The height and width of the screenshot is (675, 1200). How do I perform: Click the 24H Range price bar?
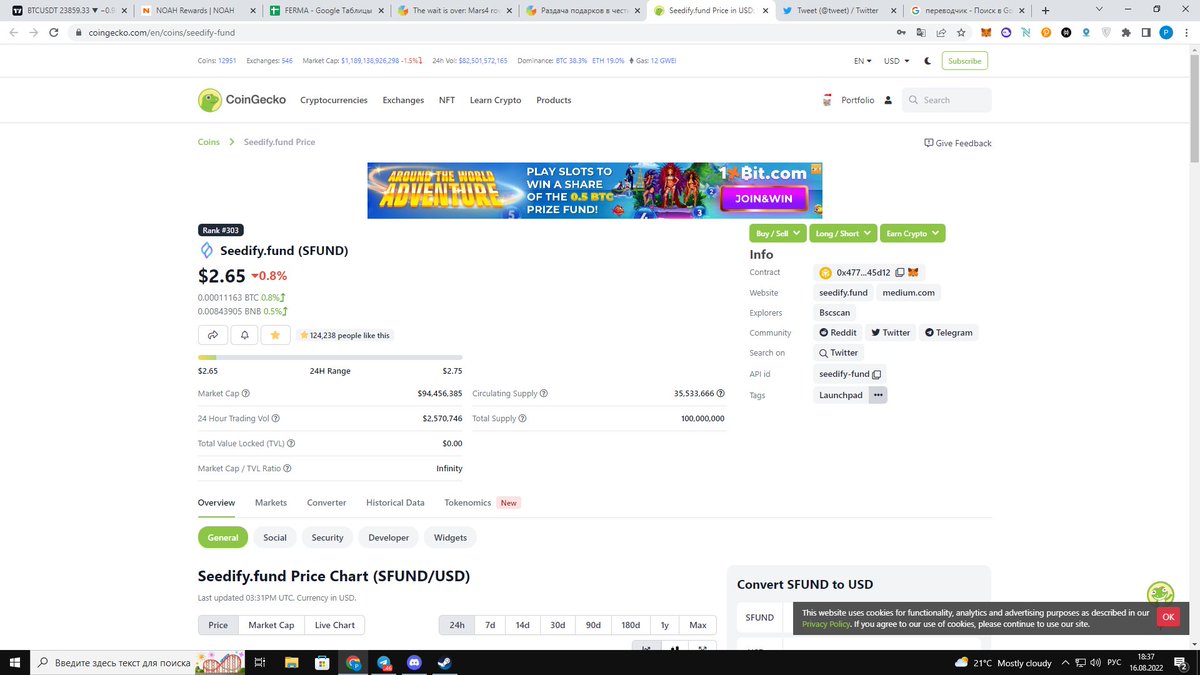point(330,357)
